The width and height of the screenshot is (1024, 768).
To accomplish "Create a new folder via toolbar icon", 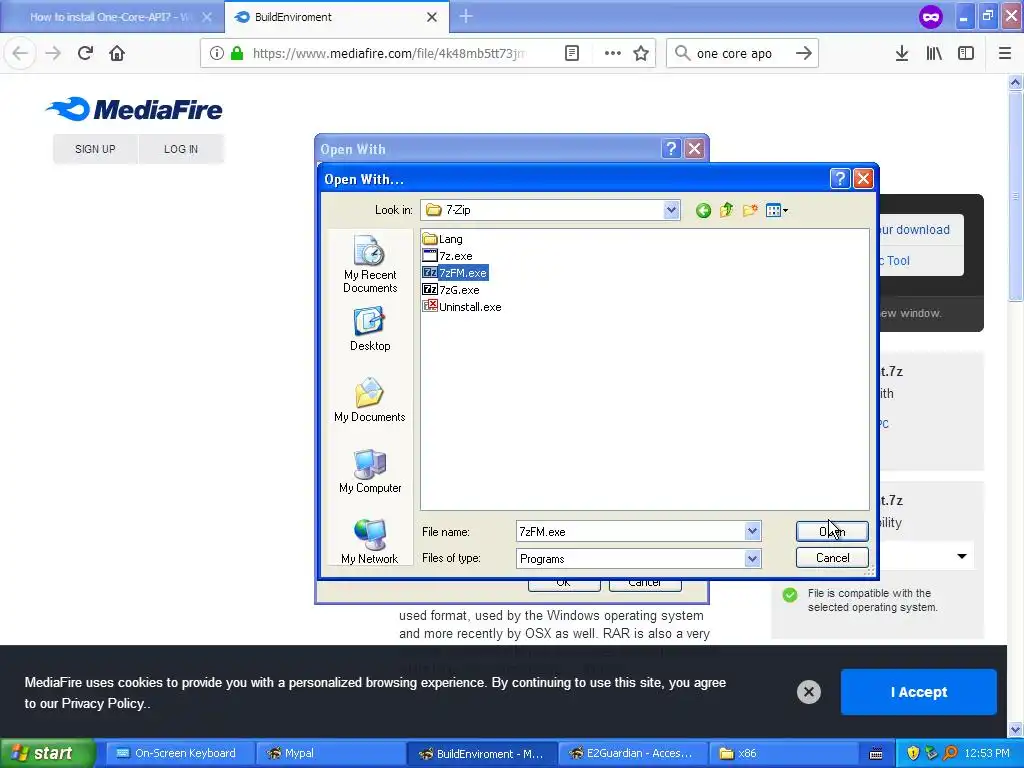I will [750, 210].
